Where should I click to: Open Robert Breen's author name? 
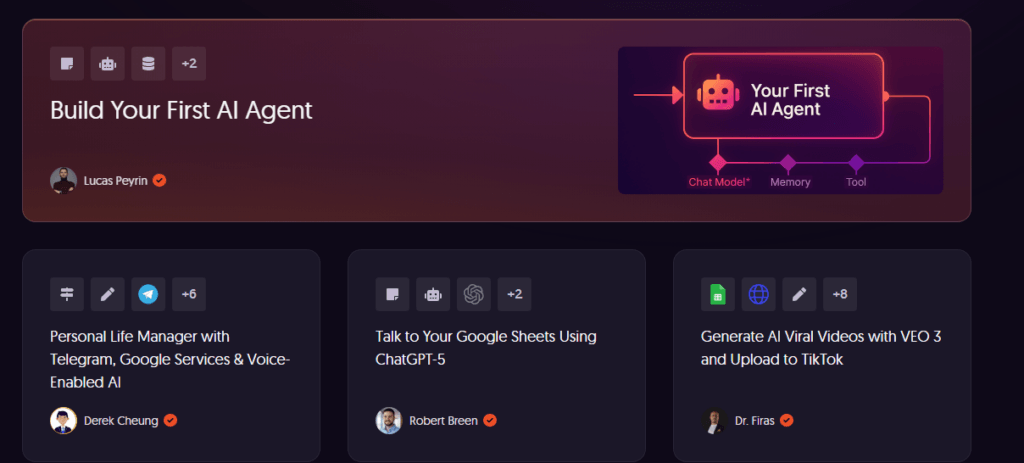443,421
